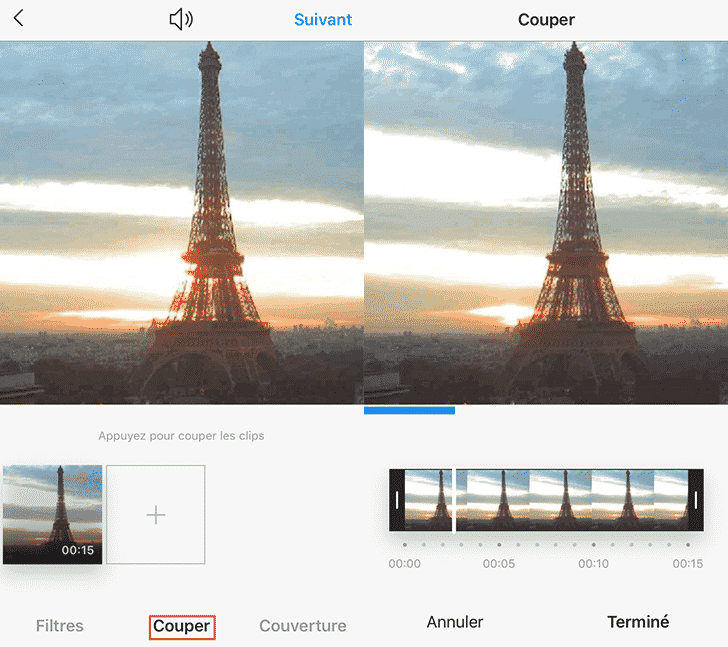Click the 00:00 start time marker
Viewport: 728px width, 647px height.
click(x=404, y=563)
